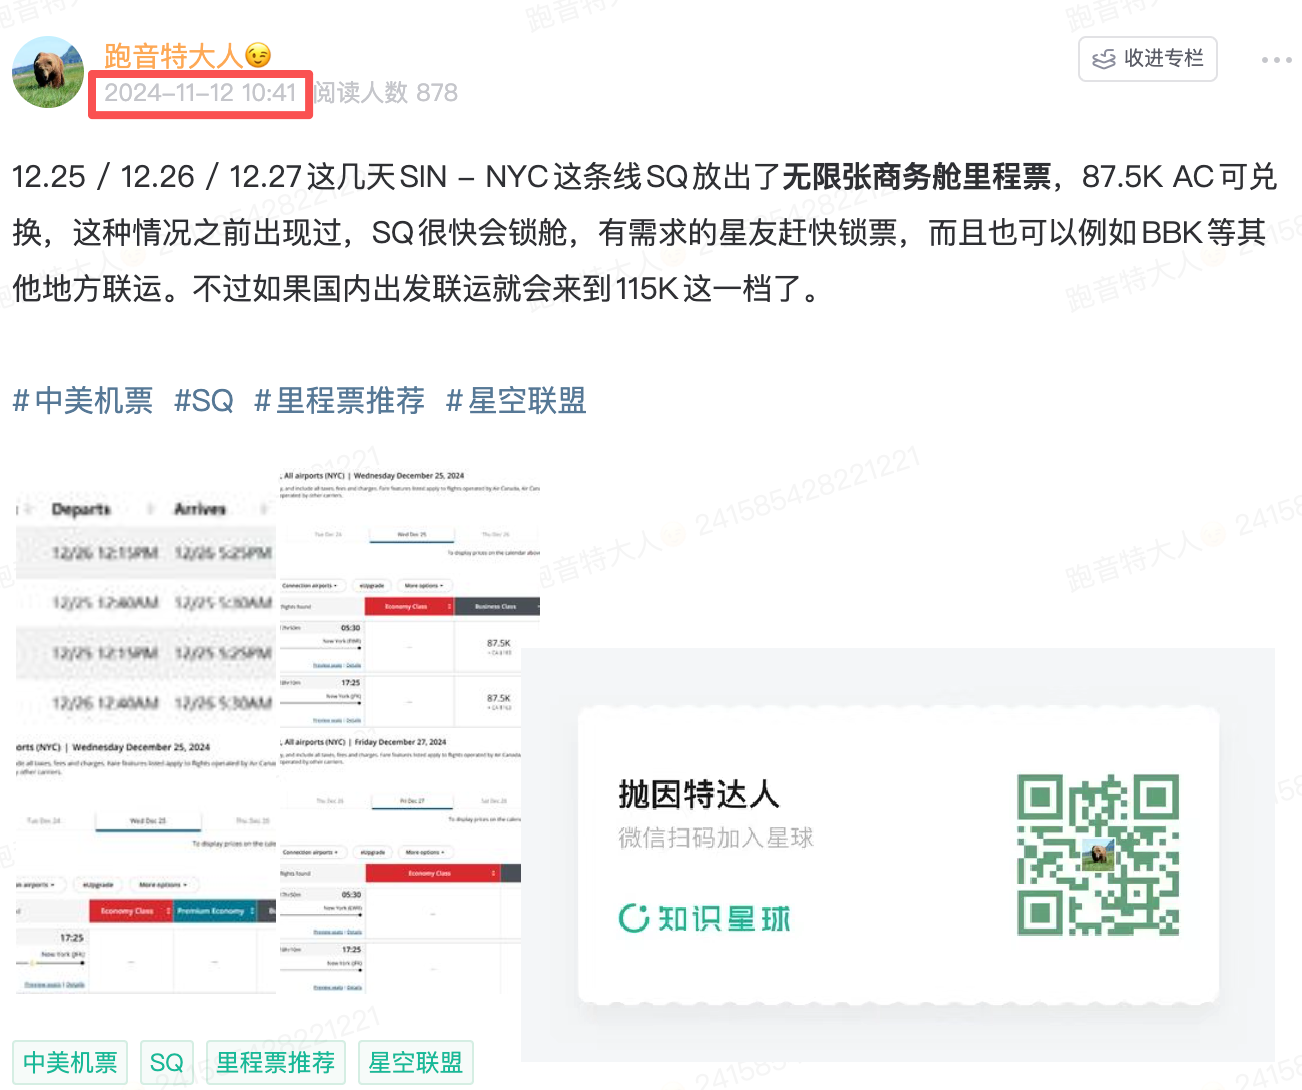Screen dimensions: 1302x1090
Task: Click the #星空联盟 hashtag link
Action: pyautogui.click(x=515, y=400)
